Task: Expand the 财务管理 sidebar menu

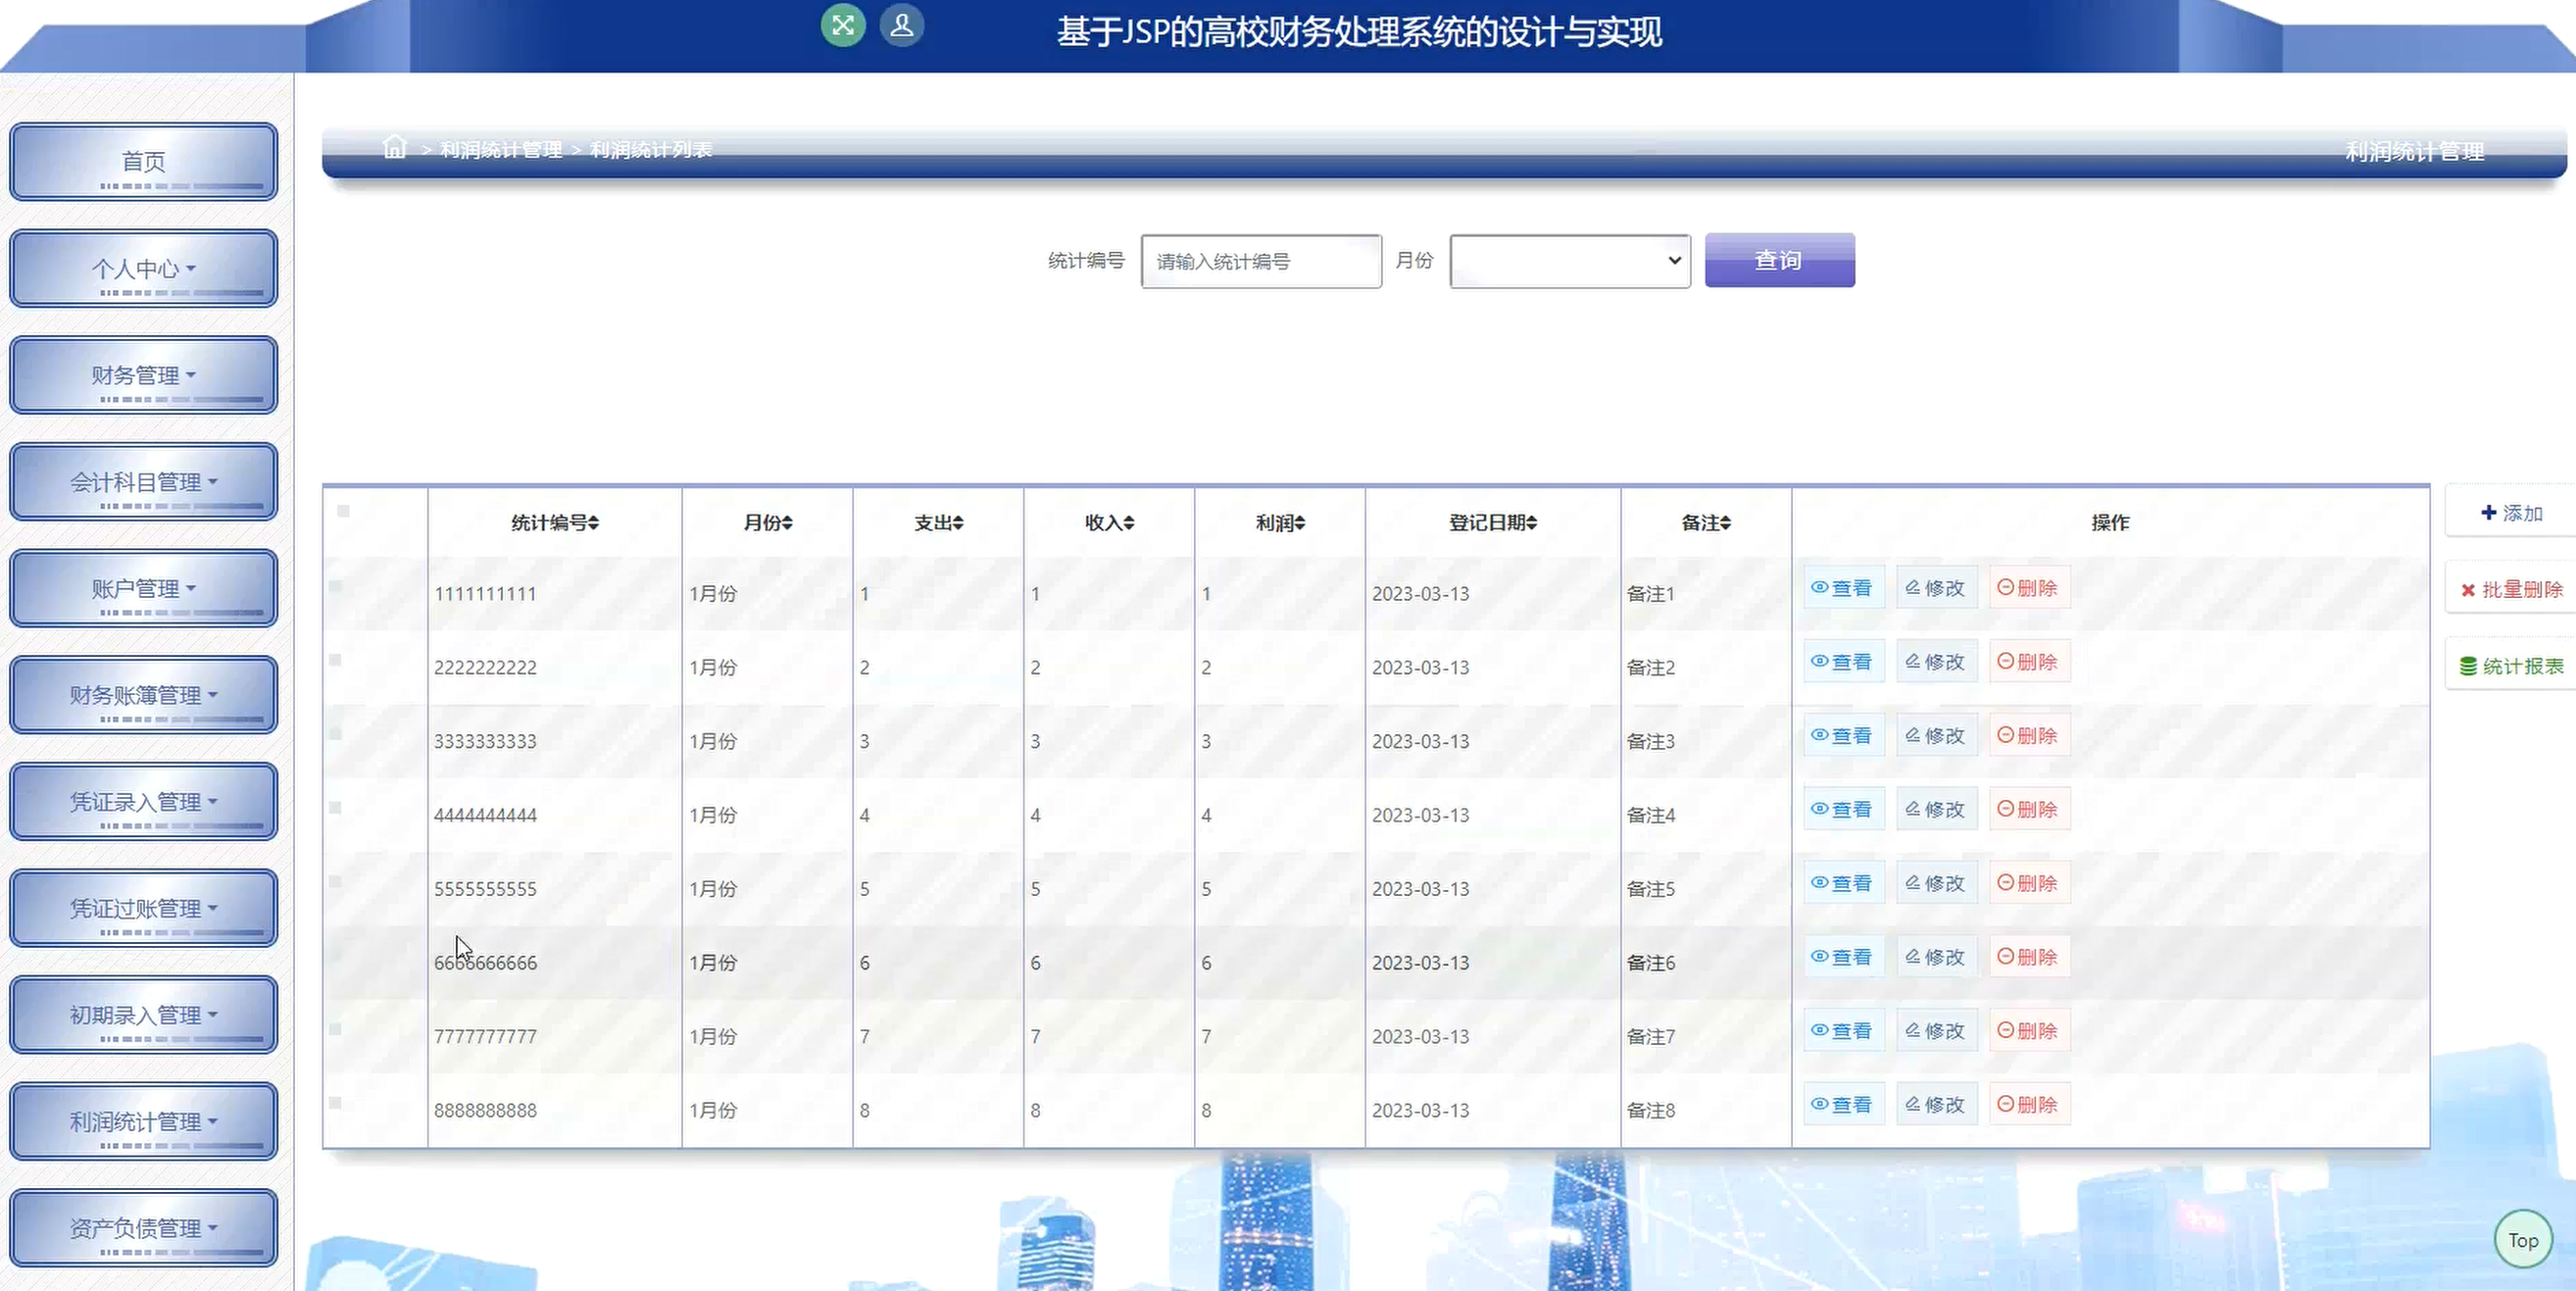Action: pyautogui.click(x=143, y=376)
